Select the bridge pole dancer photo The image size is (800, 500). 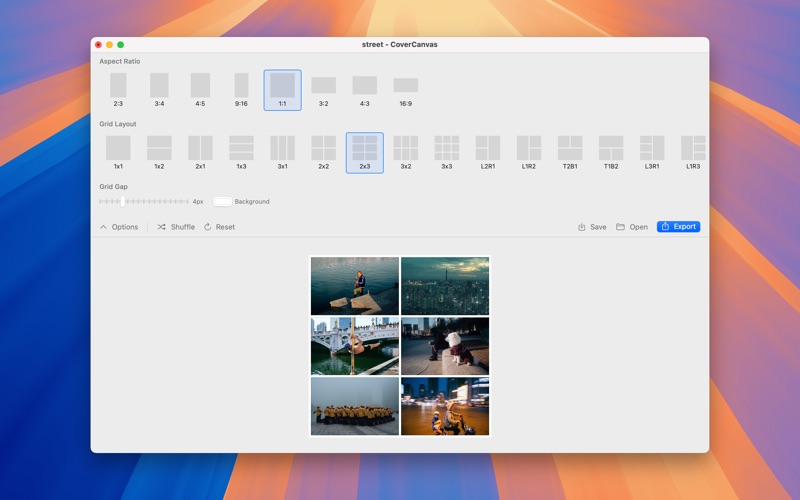tap(355, 346)
